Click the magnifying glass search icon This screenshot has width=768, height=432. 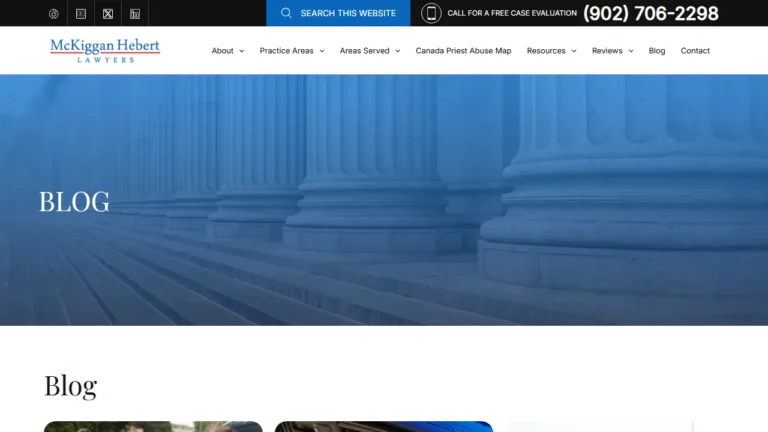pyautogui.click(x=286, y=13)
